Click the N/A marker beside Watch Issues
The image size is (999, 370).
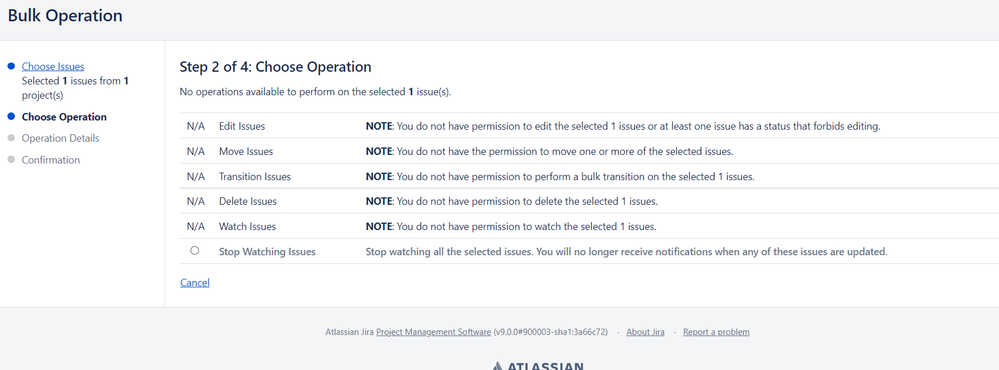click(196, 226)
